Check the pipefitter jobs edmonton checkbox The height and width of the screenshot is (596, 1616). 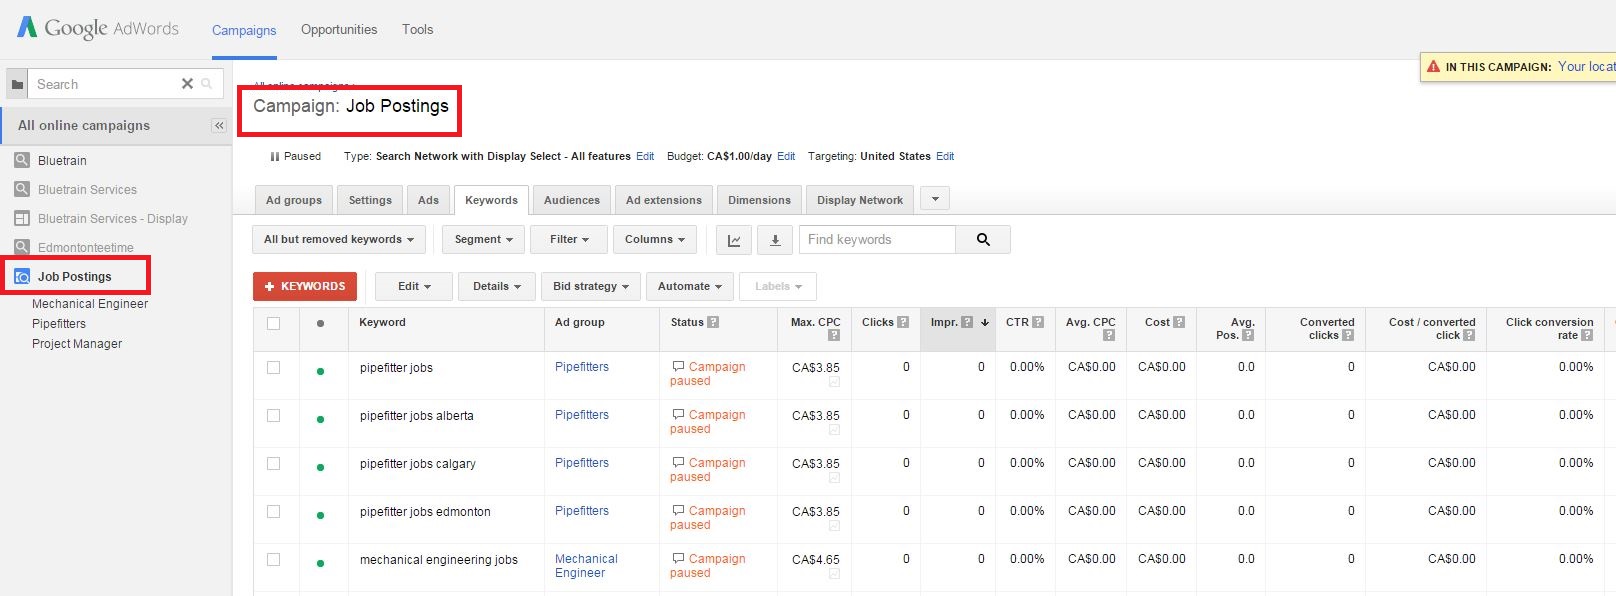[274, 512]
